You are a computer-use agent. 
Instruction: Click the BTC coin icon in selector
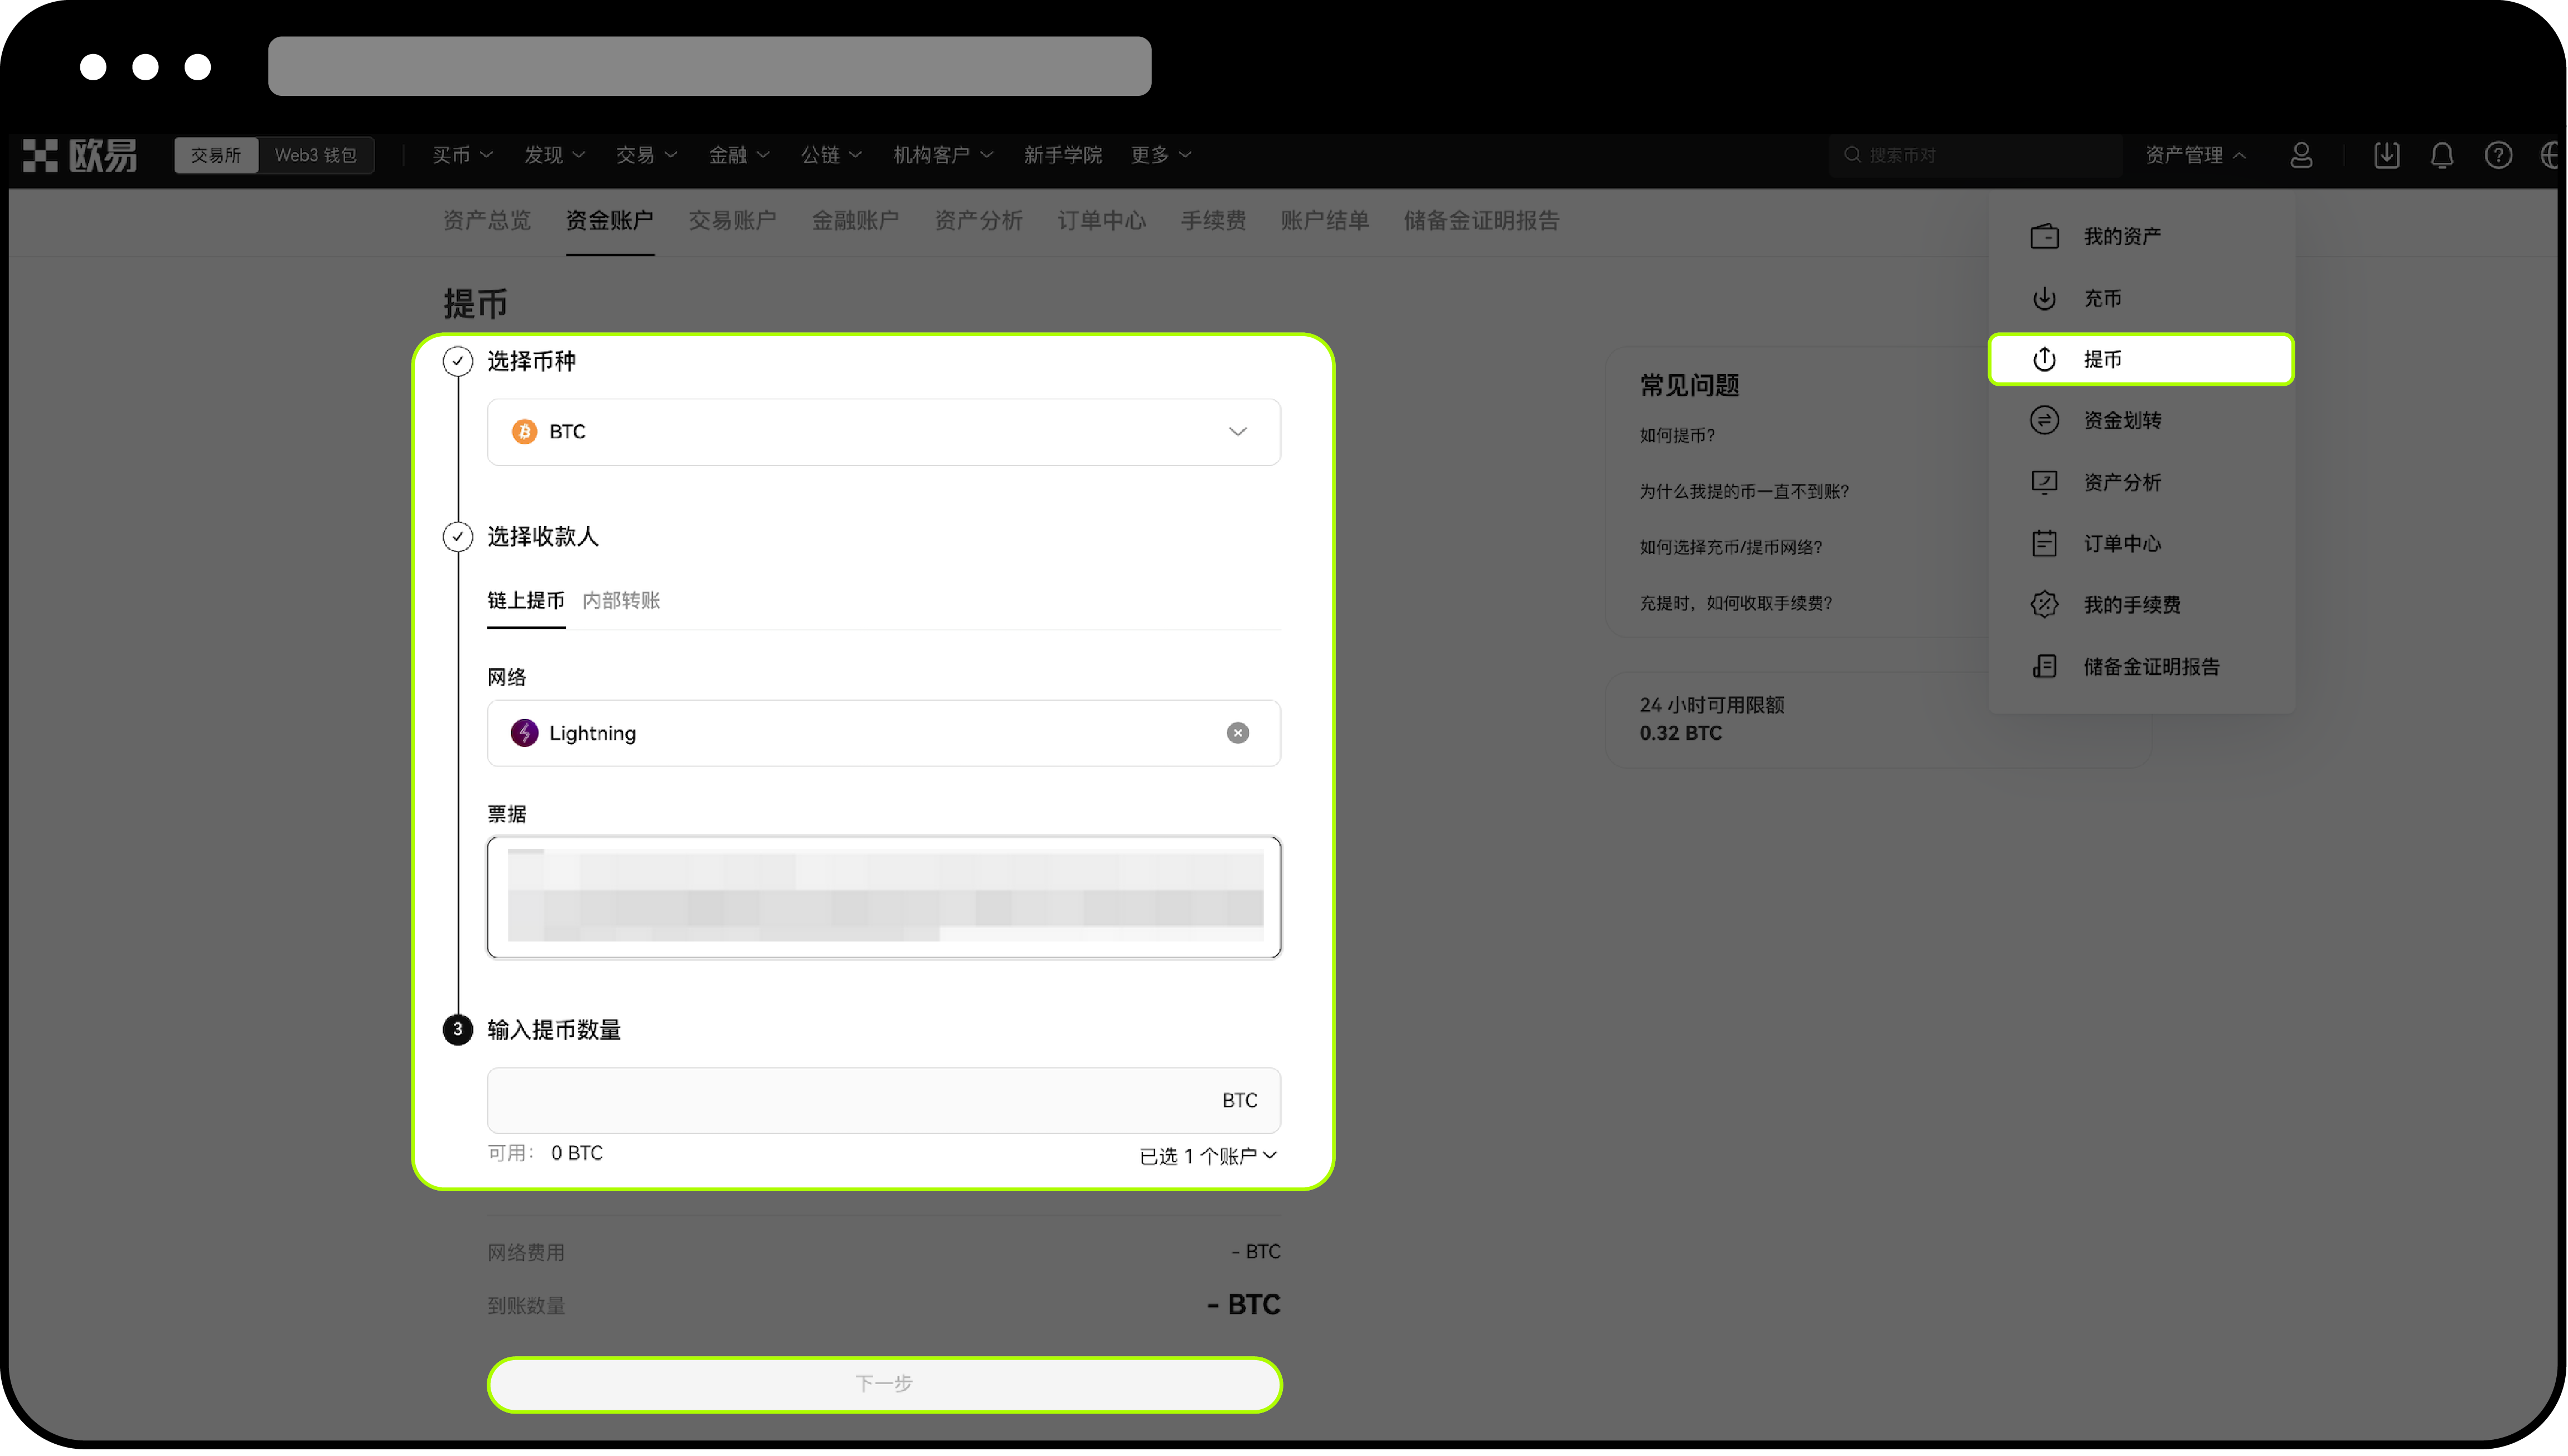point(524,431)
